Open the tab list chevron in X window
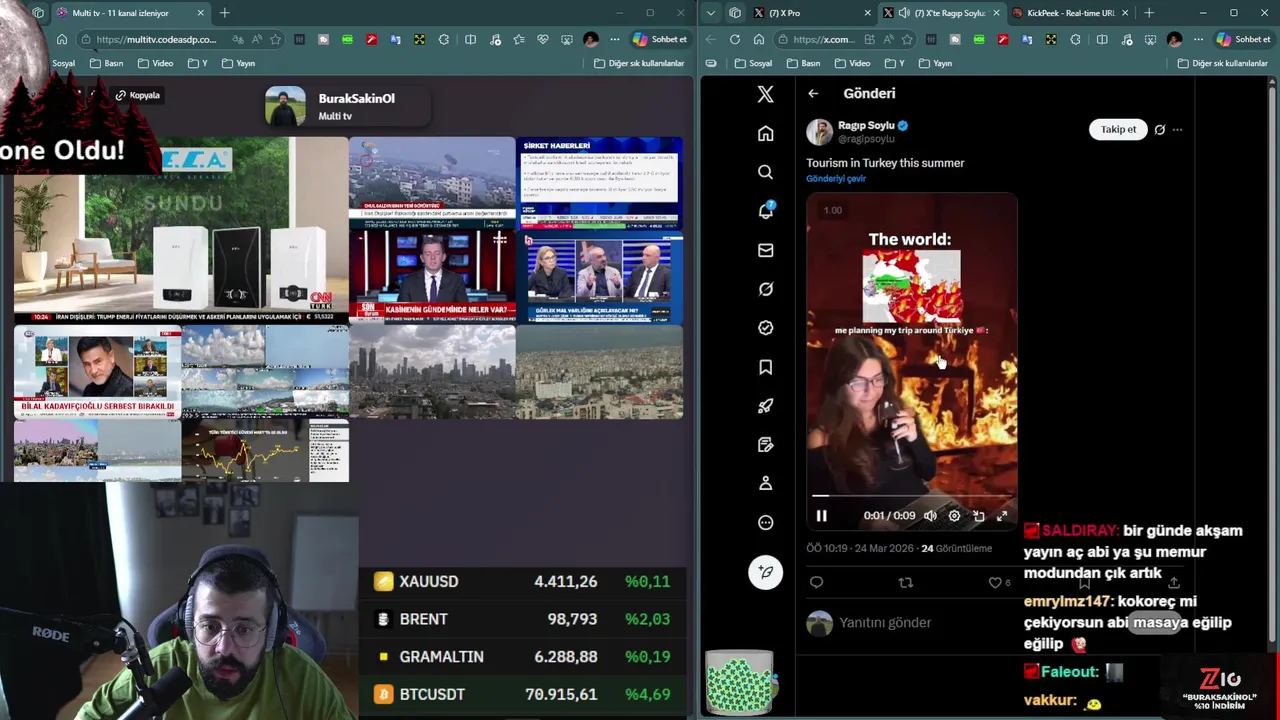 (711, 13)
